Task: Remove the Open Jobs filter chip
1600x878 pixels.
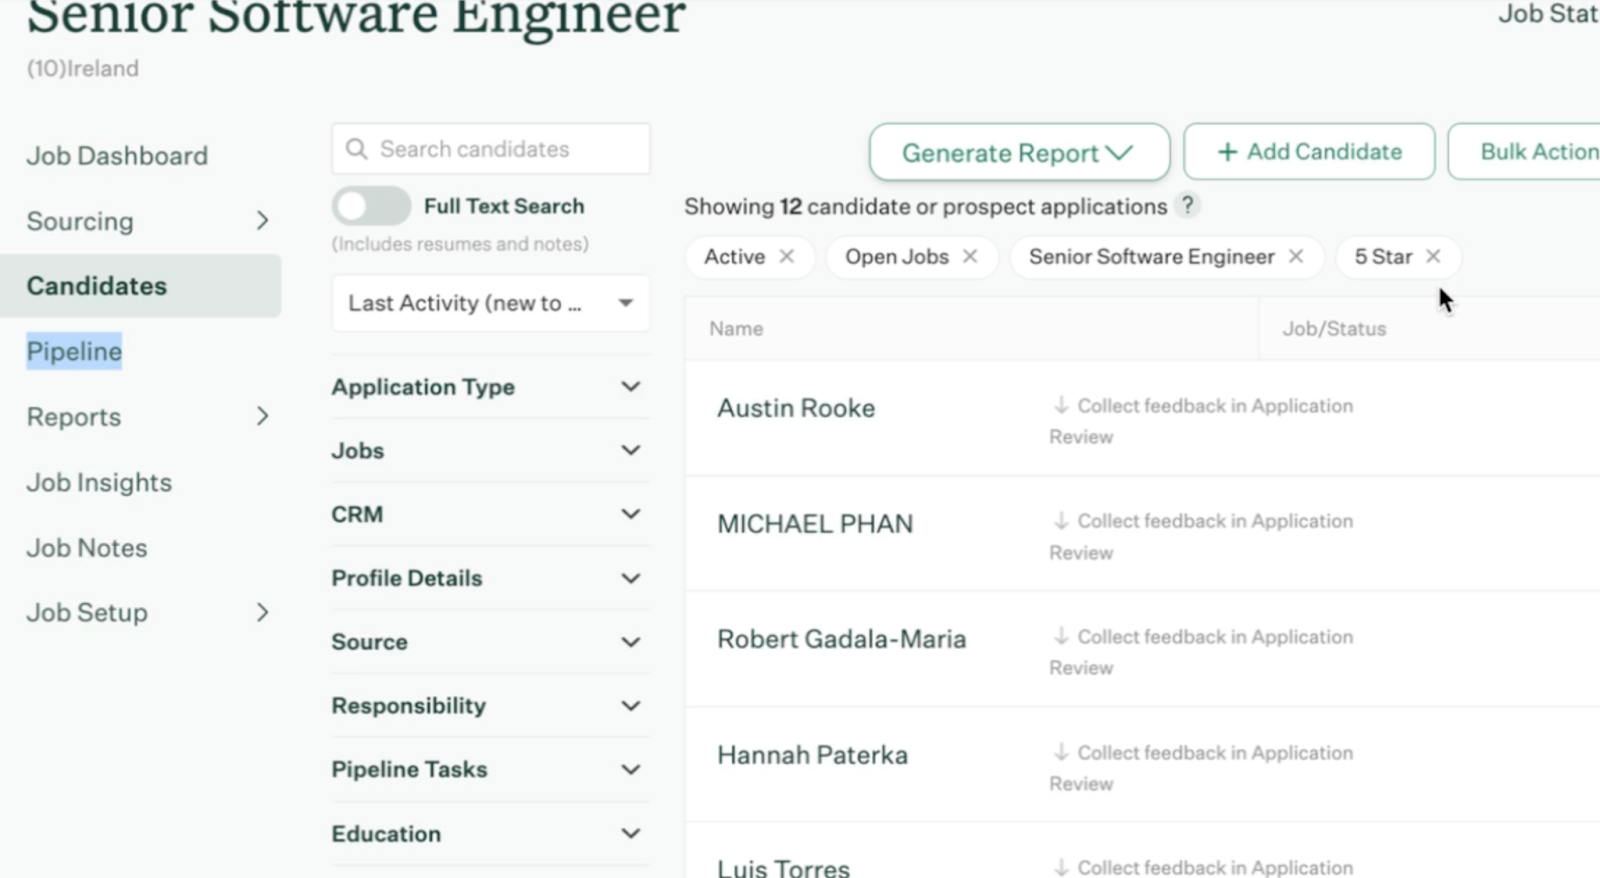Action: click(970, 257)
